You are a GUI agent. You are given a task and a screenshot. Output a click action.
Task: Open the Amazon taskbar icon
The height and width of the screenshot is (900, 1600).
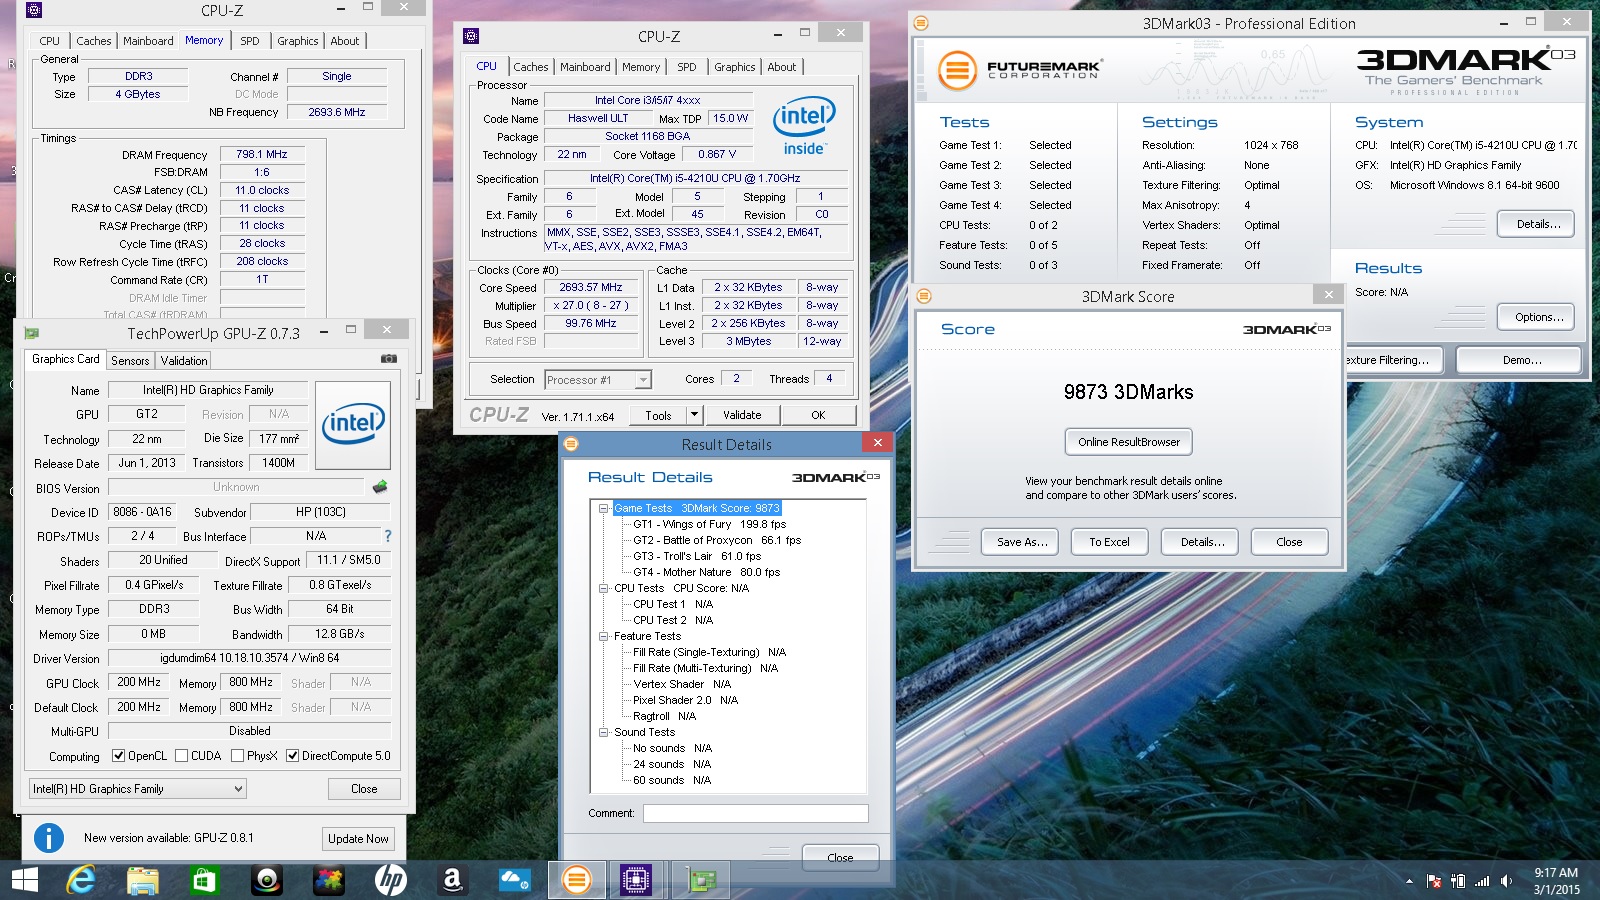click(x=453, y=880)
